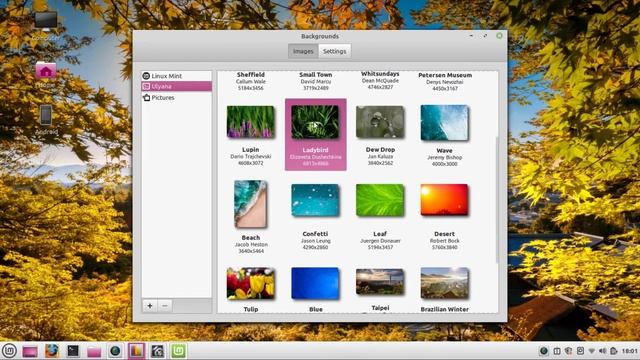
Task: Set the Wave wallpaper thumbnail
Action: click(444, 122)
